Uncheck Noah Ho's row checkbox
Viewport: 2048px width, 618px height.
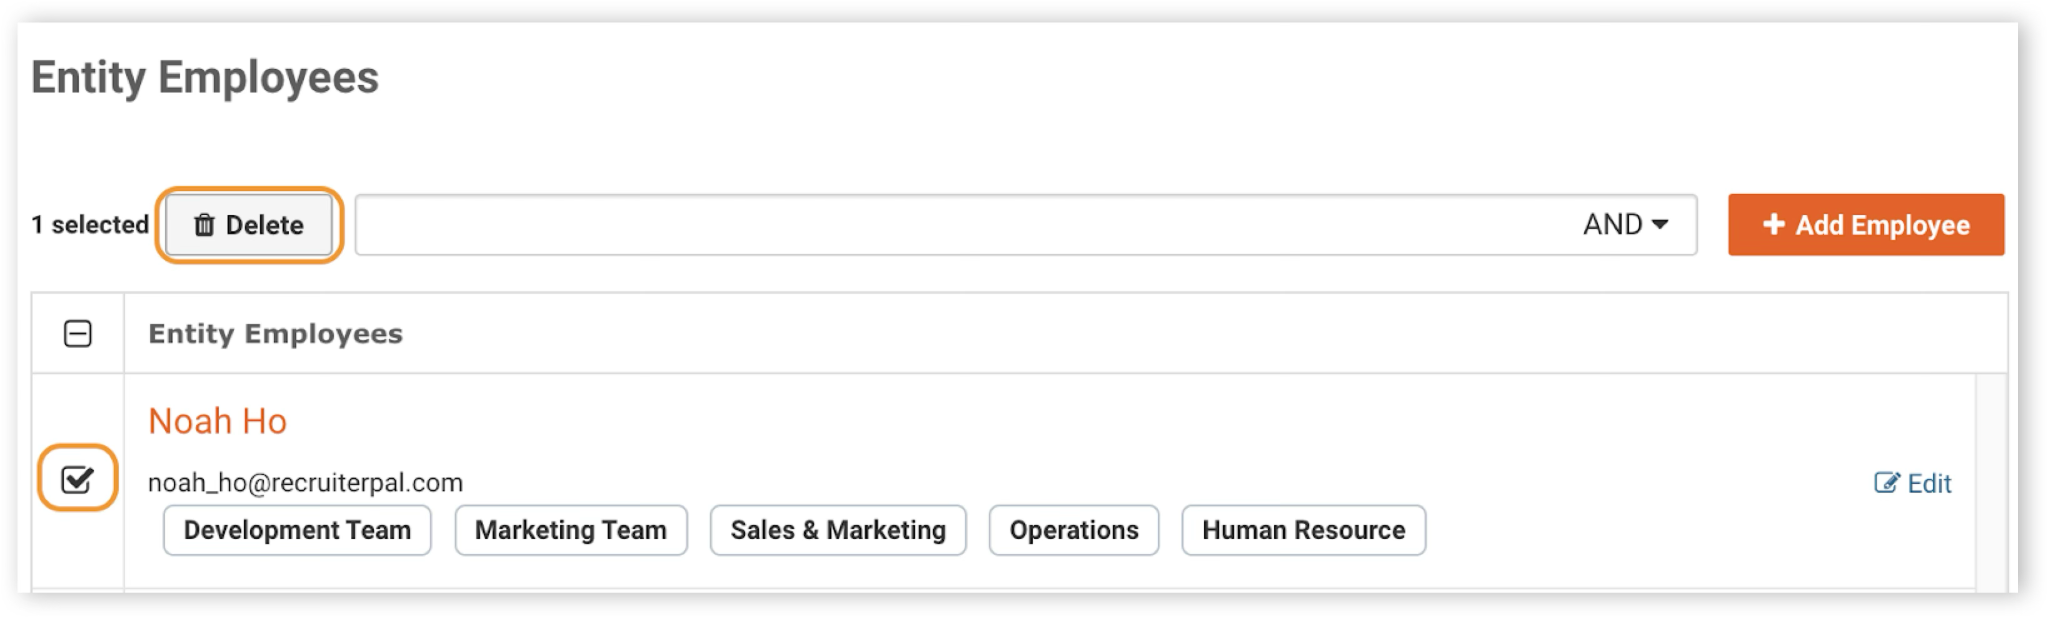click(x=77, y=480)
